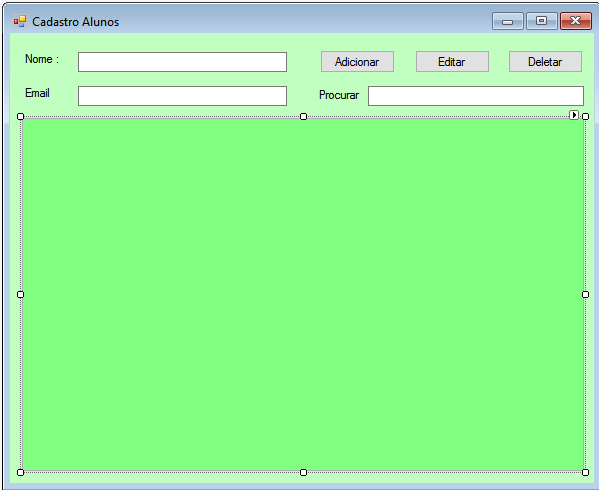
Task: Click the Editar button
Action: coord(452,61)
